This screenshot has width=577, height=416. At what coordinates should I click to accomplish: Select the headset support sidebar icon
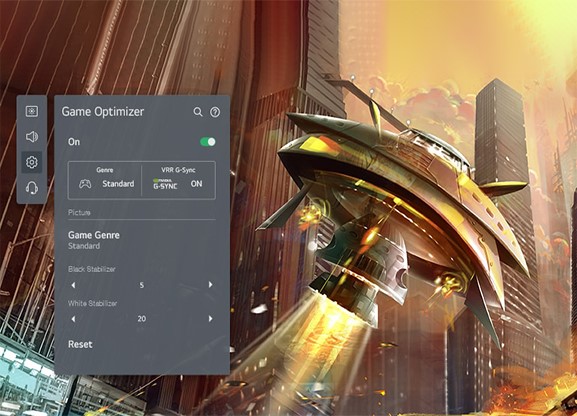[32, 188]
